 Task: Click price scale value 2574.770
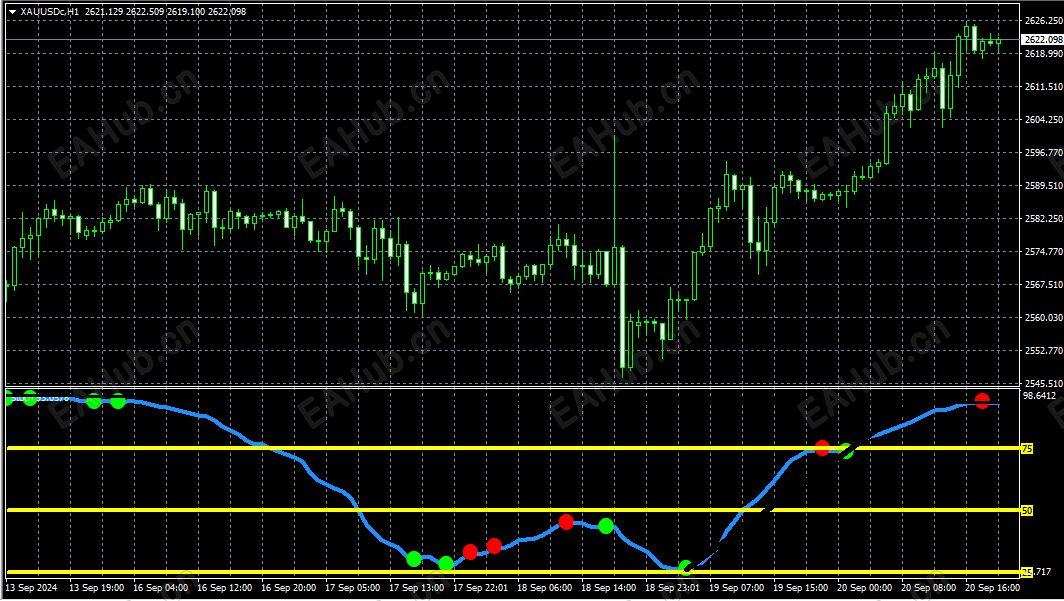1044,252
